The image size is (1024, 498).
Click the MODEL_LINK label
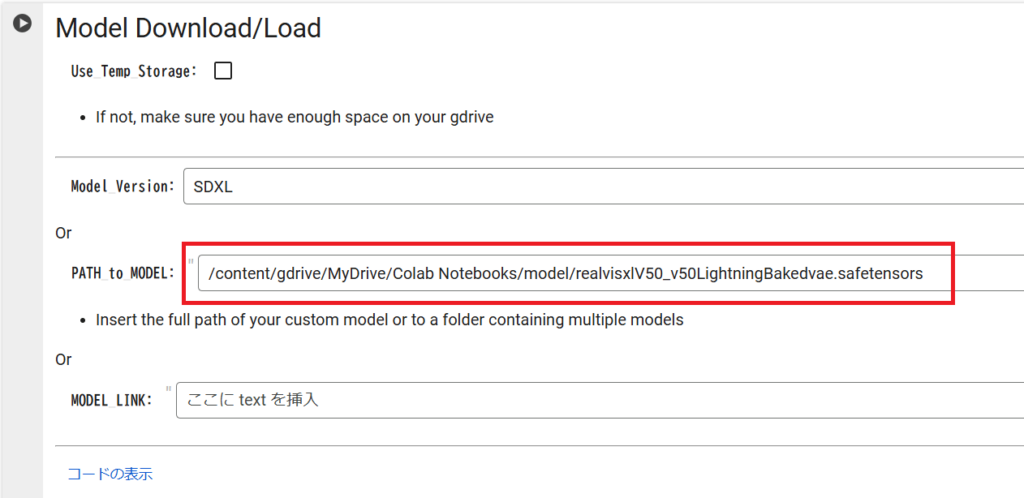pos(111,400)
